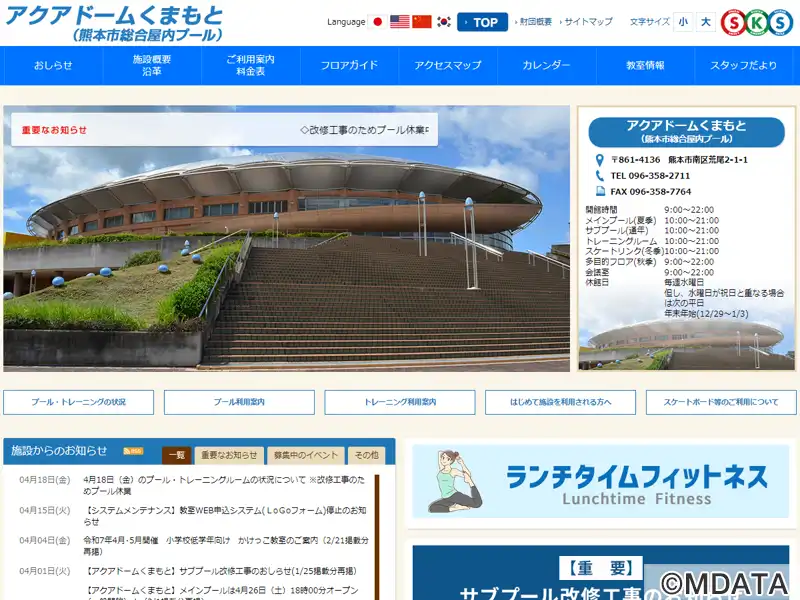
Task: Open the 教室情報 menu item
Action: 645,65
